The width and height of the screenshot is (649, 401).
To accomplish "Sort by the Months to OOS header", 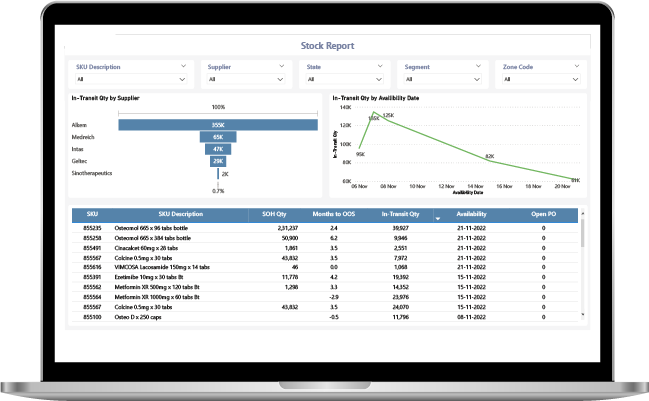I will point(334,214).
